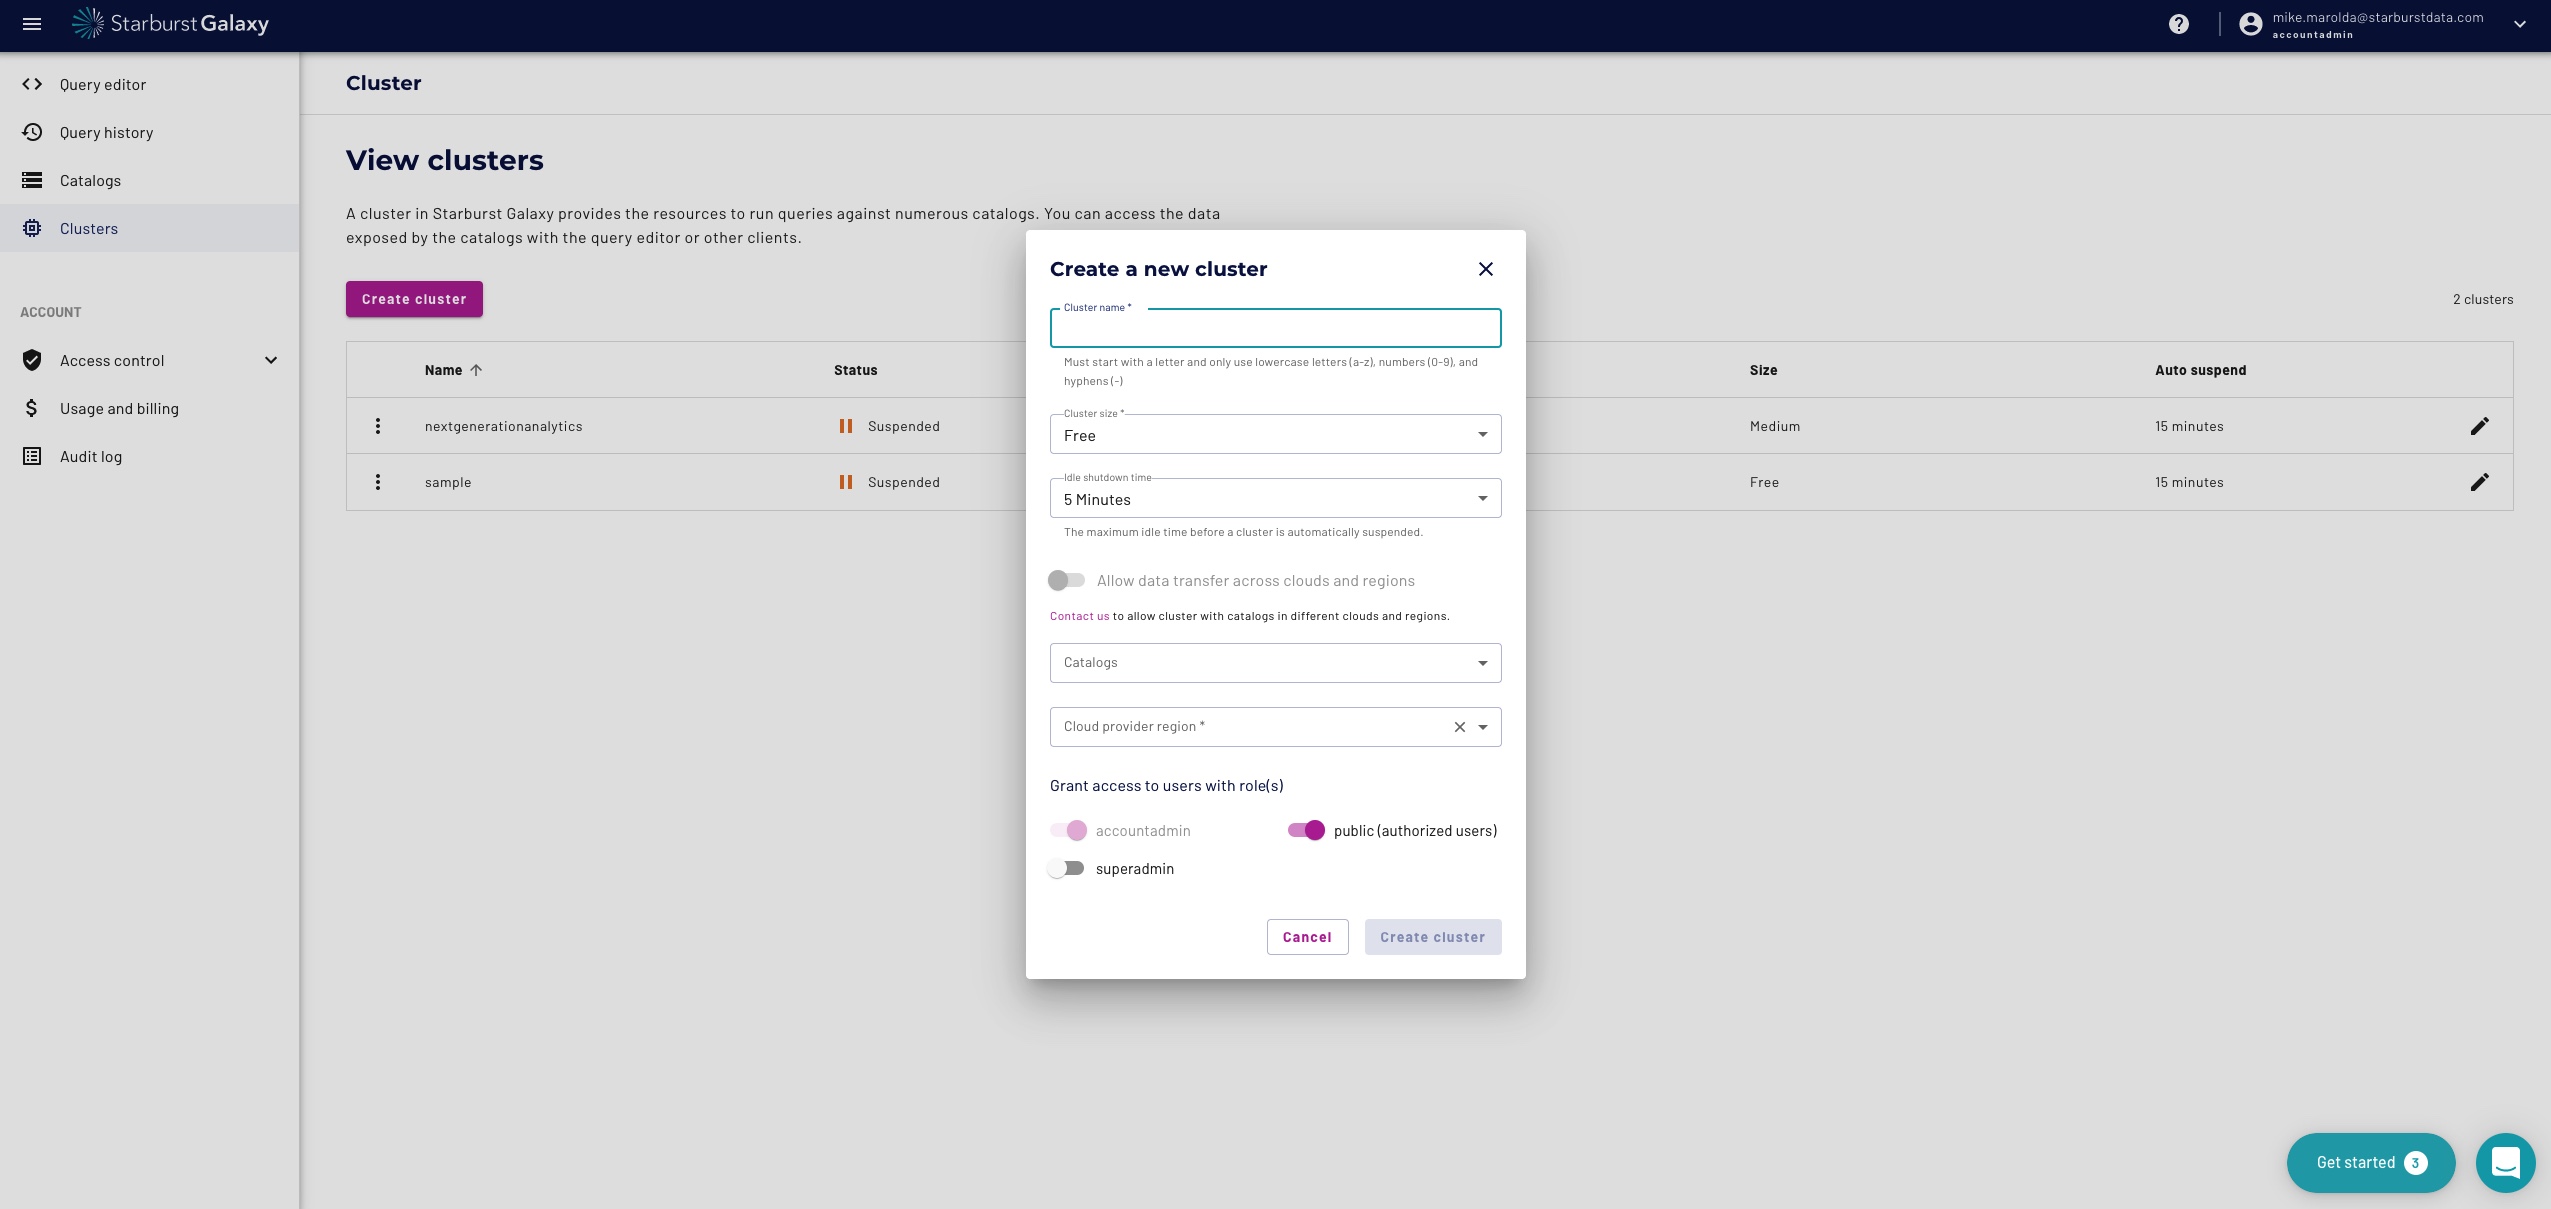This screenshot has height=1209, width=2551.
Task: Toggle Allow data transfer across clouds switch
Action: pos(1066,580)
